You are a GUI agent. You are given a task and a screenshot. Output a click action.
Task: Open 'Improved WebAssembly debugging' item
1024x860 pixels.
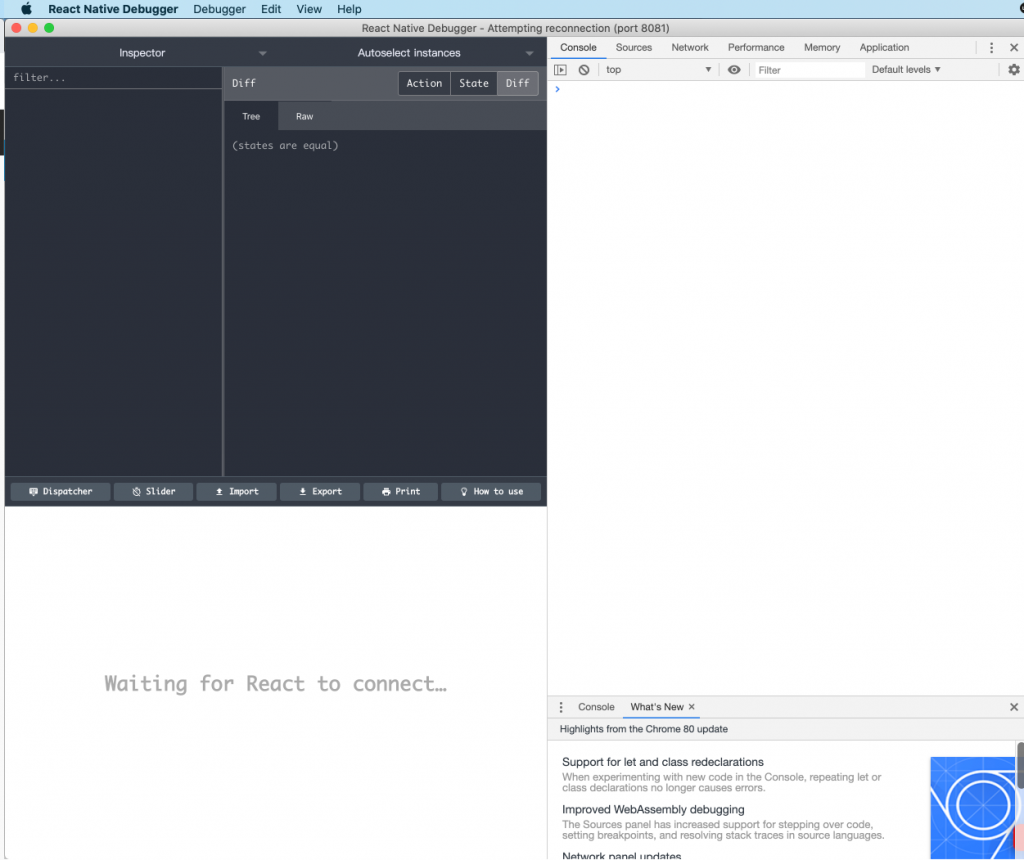[x=653, y=810]
